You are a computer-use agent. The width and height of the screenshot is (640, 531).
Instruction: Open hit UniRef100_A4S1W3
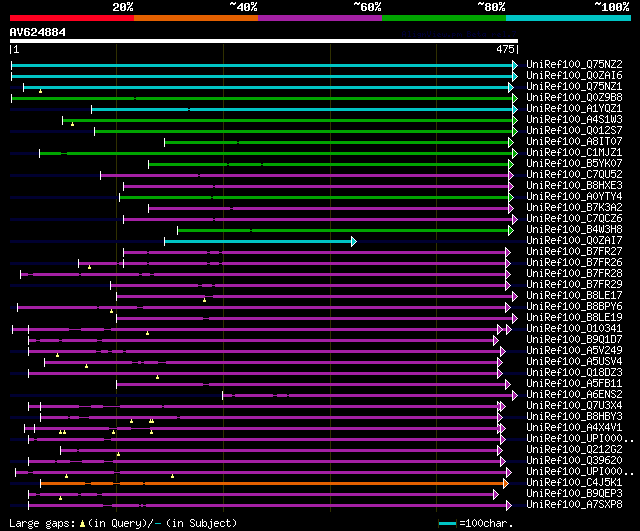click(574, 119)
